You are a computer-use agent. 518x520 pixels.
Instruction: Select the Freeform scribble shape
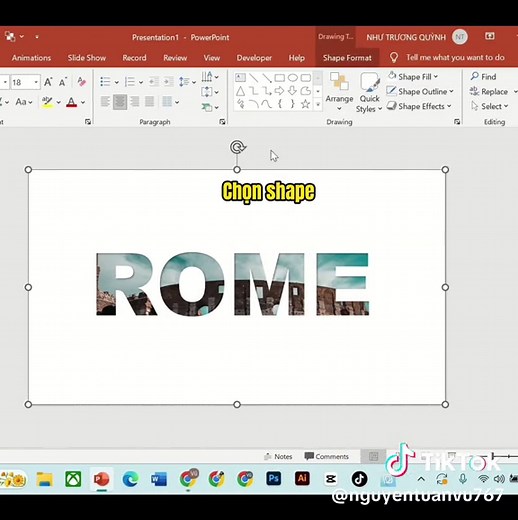pyautogui.click(x=240, y=104)
